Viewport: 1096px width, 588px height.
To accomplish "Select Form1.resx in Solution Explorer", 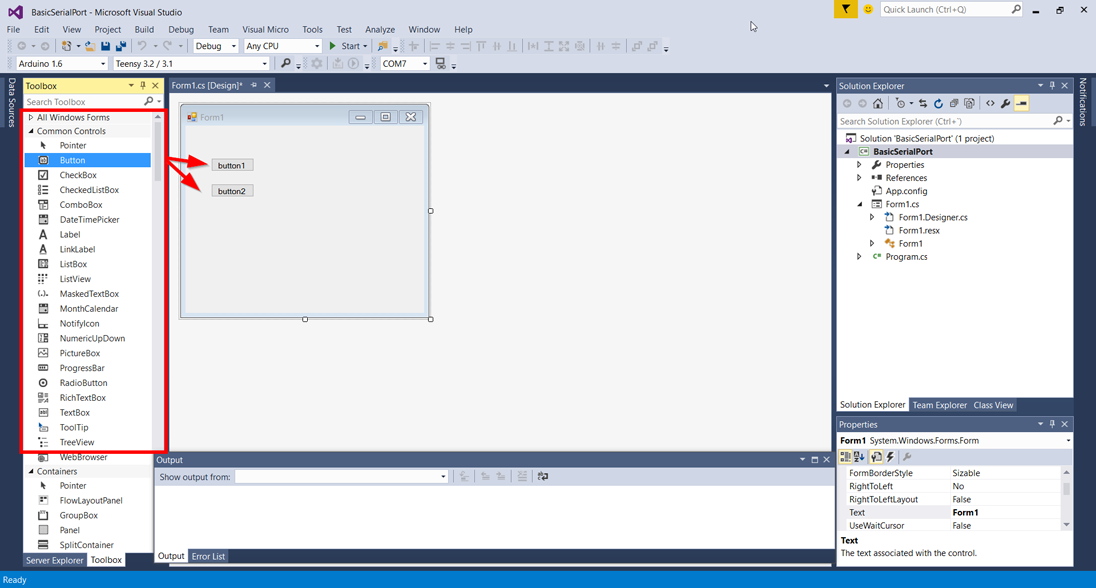I will point(918,230).
